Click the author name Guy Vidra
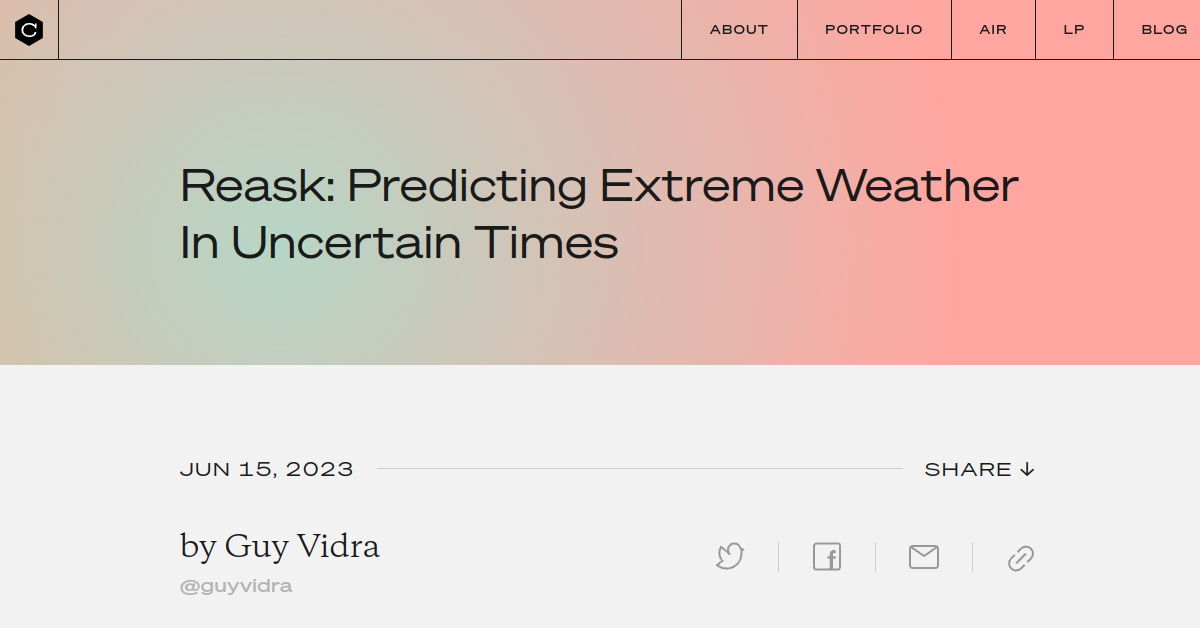This screenshot has width=1200, height=628. [280, 546]
